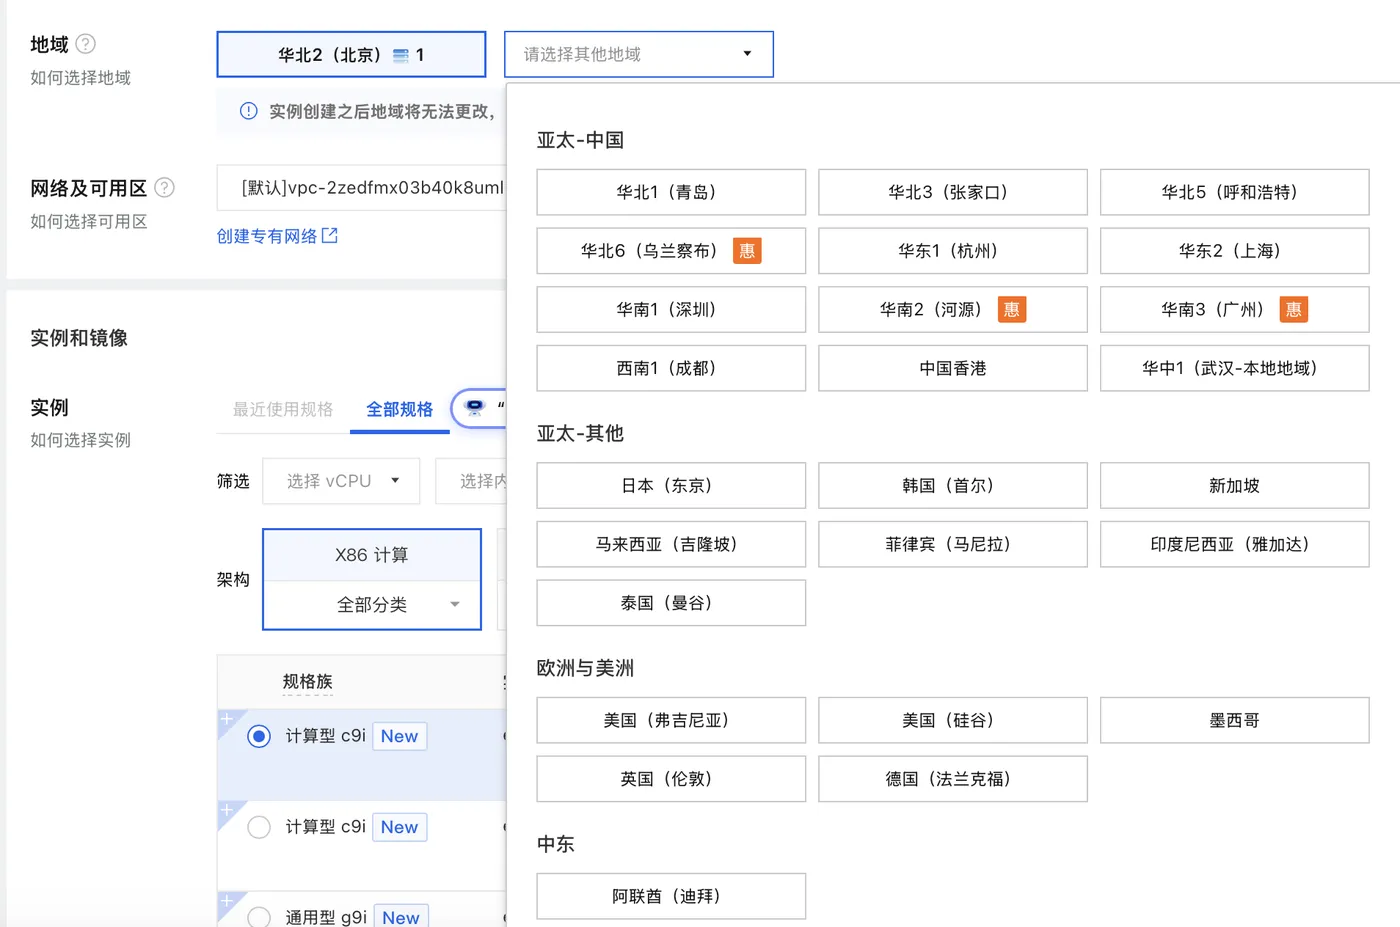Screen dimensions: 1400x927
Task: Click the default VPC network field
Action: click(x=370, y=188)
